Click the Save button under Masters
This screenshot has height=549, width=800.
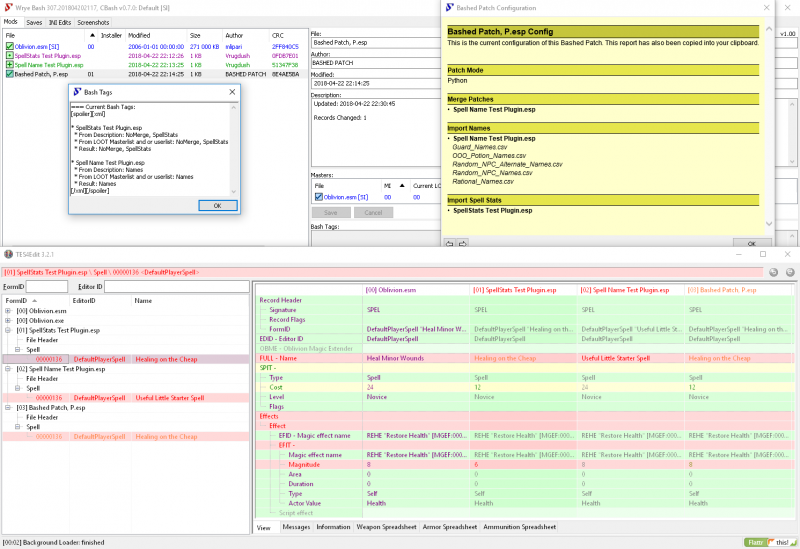click(331, 213)
